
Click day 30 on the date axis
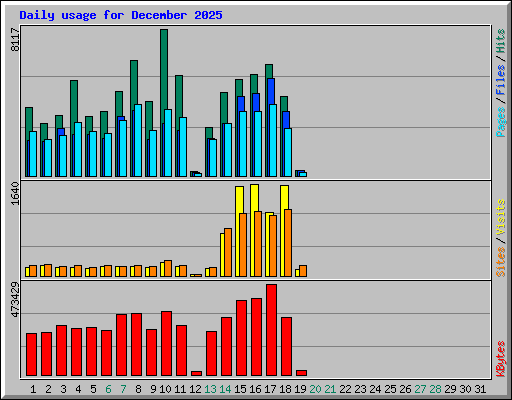[465, 389]
